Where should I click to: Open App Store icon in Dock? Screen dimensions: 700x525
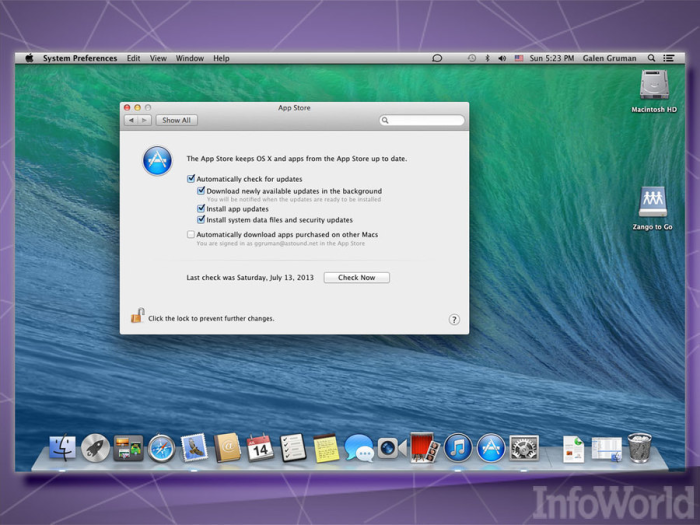[x=491, y=448]
